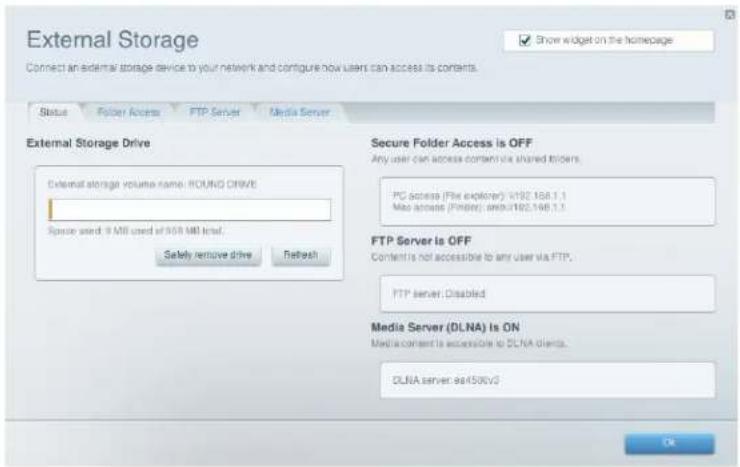Image resolution: width=740 pixels, height=467 pixels.
Task: Toggle Show widget on the homepage checkbox
Action: pyautogui.click(x=524, y=40)
